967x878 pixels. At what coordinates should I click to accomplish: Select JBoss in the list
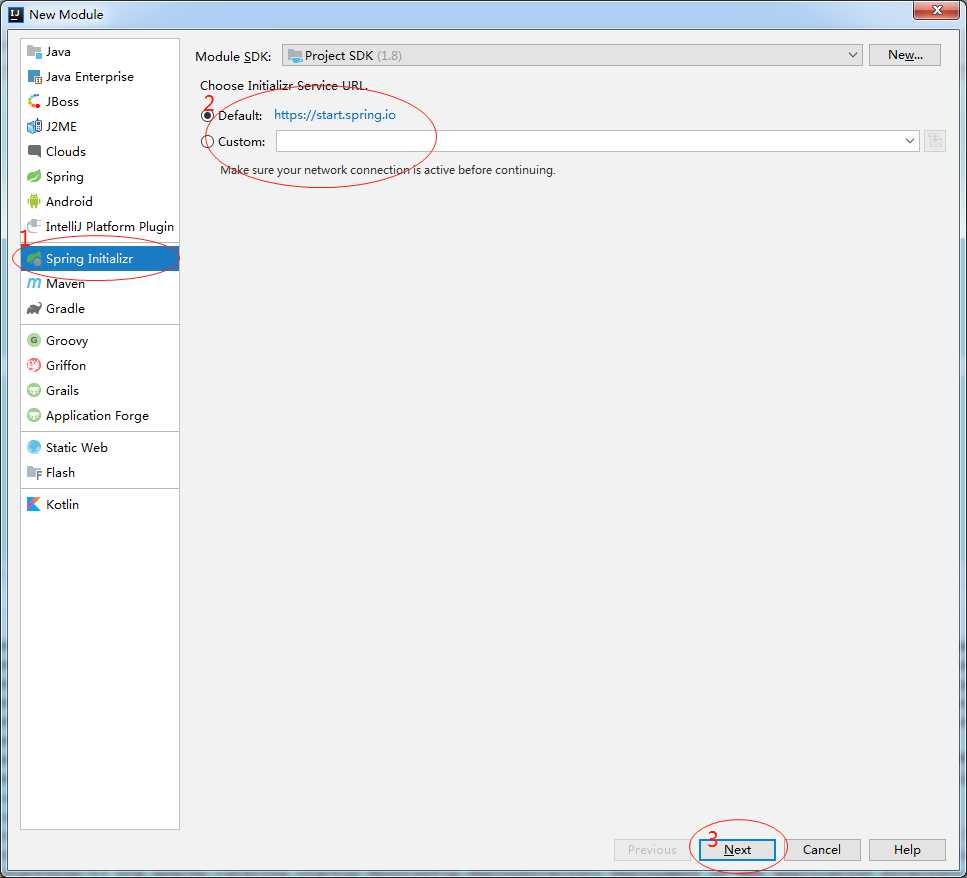100,101
